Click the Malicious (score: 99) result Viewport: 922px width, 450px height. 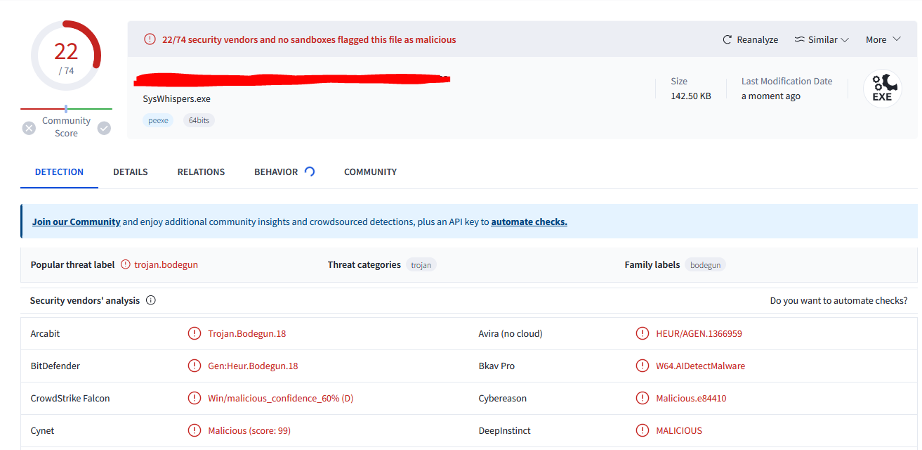[x=249, y=431]
